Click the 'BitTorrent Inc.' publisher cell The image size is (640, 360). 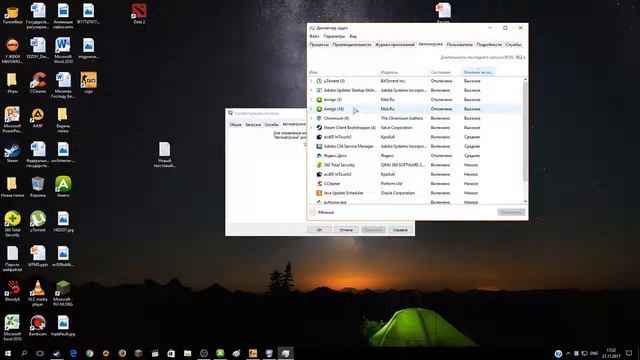point(393,81)
